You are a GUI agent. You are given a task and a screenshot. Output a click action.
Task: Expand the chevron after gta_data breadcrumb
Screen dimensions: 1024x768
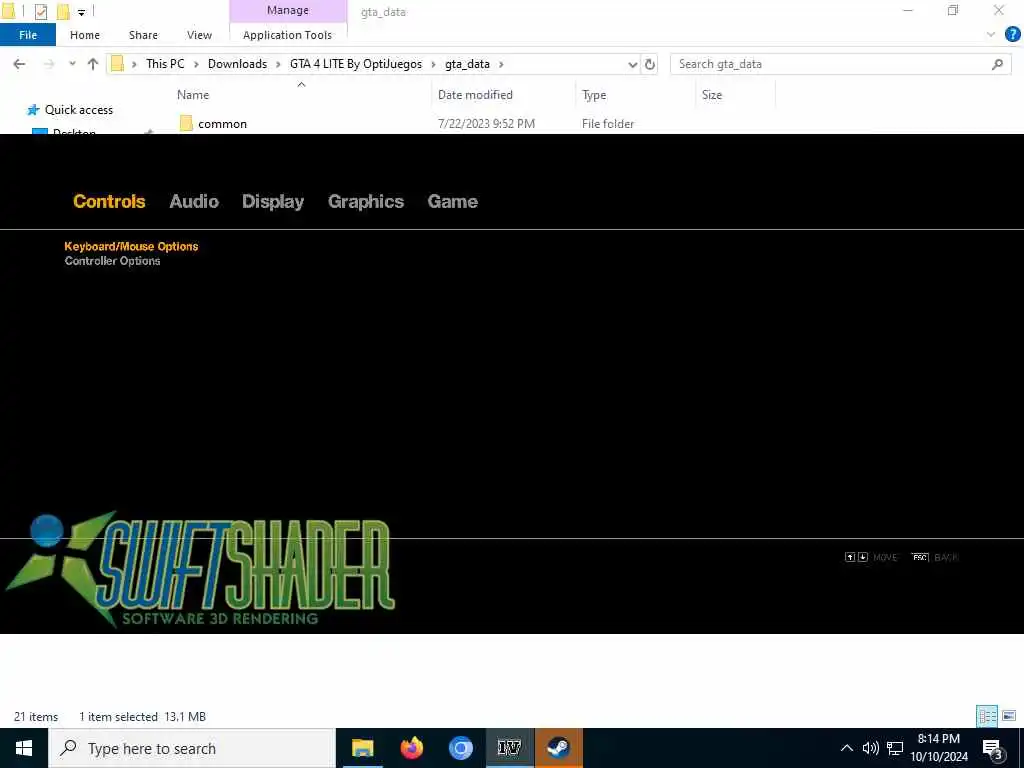pos(501,64)
